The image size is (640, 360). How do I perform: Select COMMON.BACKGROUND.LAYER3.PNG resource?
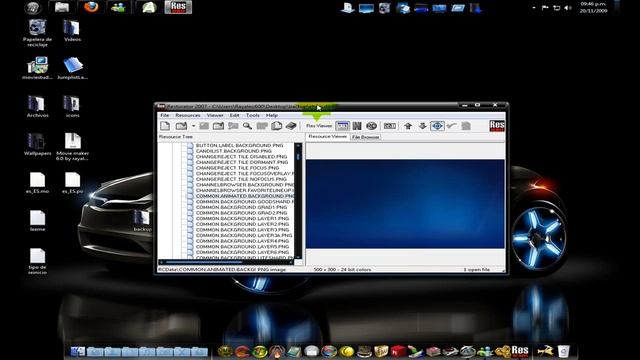point(242,229)
